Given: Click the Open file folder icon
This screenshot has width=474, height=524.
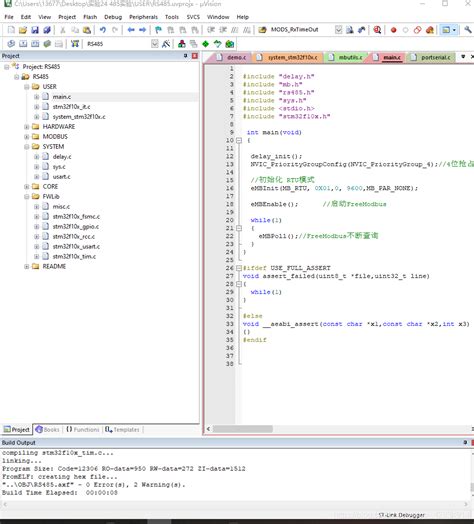Looking at the screenshot, I should (x=23, y=30).
